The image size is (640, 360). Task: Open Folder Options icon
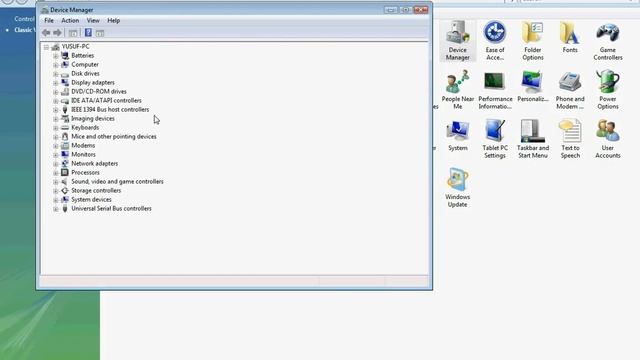(533, 41)
